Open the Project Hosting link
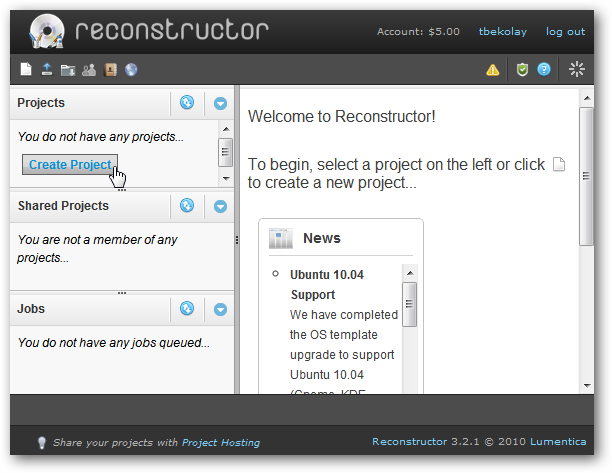The height and width of the screenshot is (473, 612). click(221, 443)
